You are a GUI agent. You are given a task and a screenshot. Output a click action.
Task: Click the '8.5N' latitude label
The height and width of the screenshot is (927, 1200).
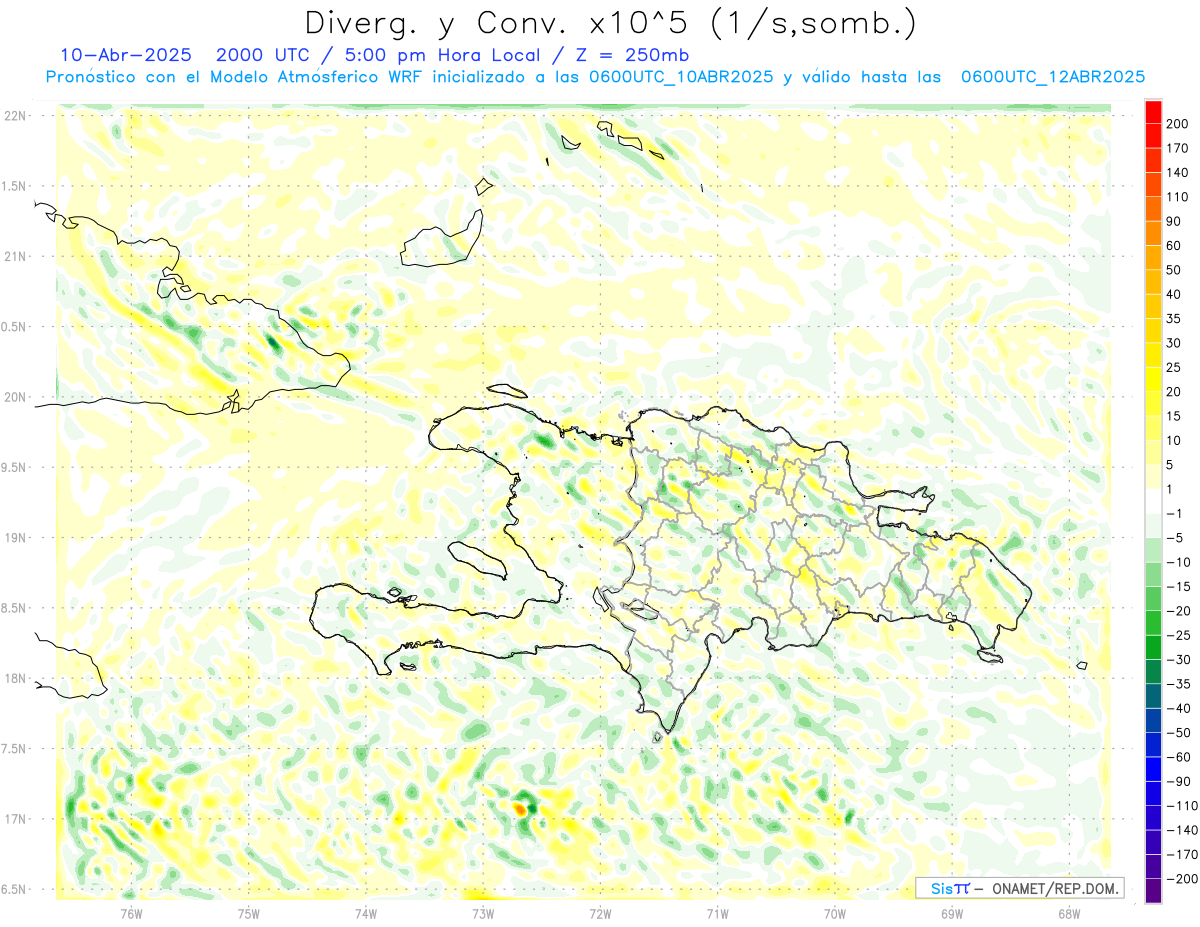[14, 608]
